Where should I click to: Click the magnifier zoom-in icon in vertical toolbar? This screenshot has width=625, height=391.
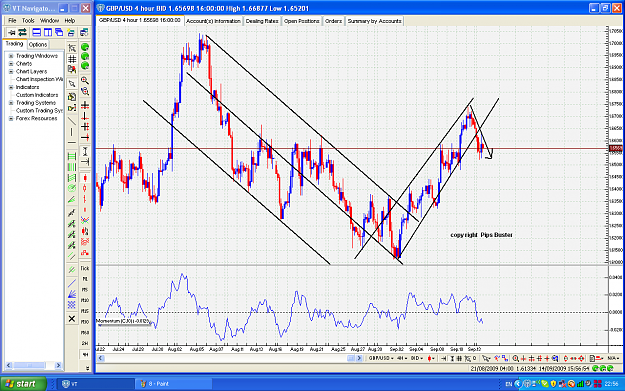pos(85,80)
